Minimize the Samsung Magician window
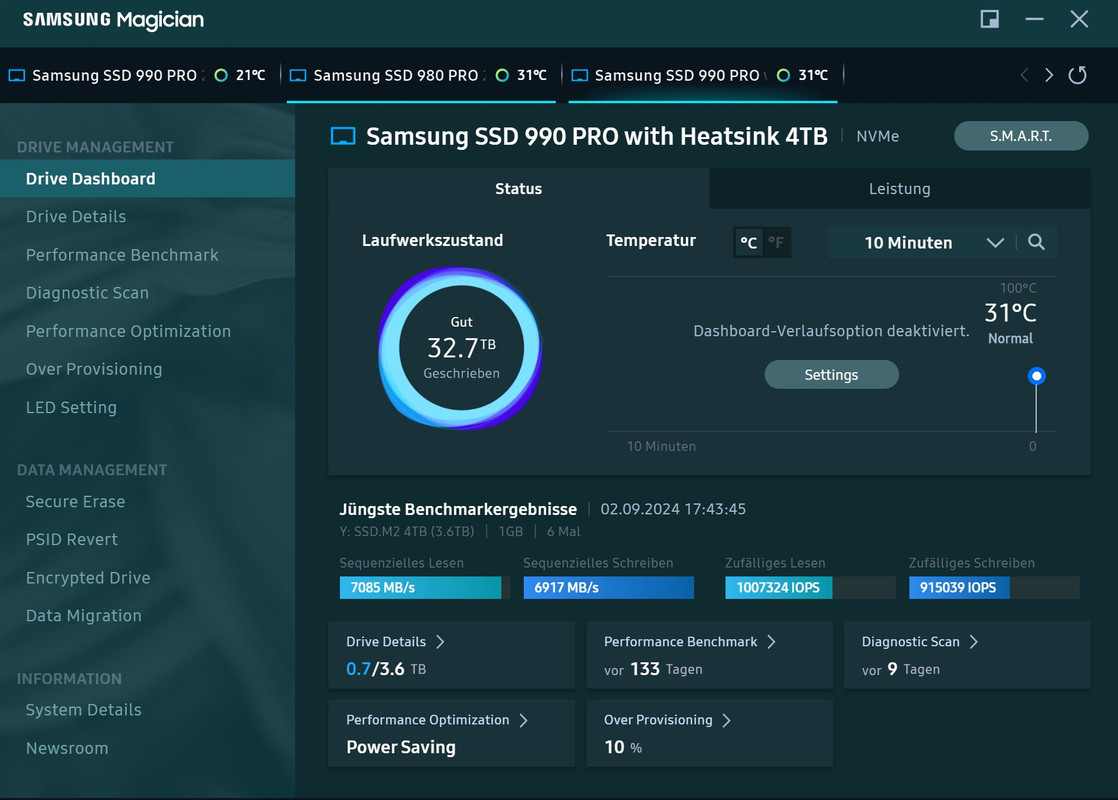Viewport: 1118px width, 800px height. pyautogui.click(x=1035, y=19)
